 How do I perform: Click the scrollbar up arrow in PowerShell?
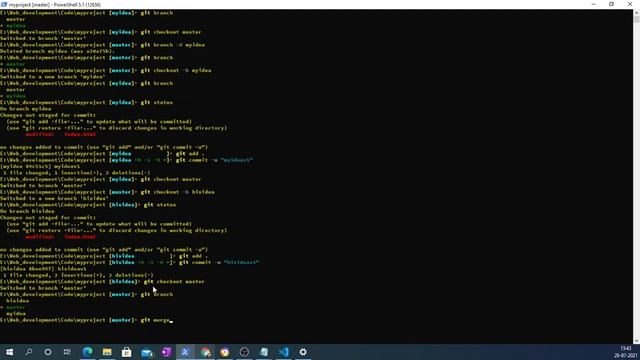coord(636,12)
